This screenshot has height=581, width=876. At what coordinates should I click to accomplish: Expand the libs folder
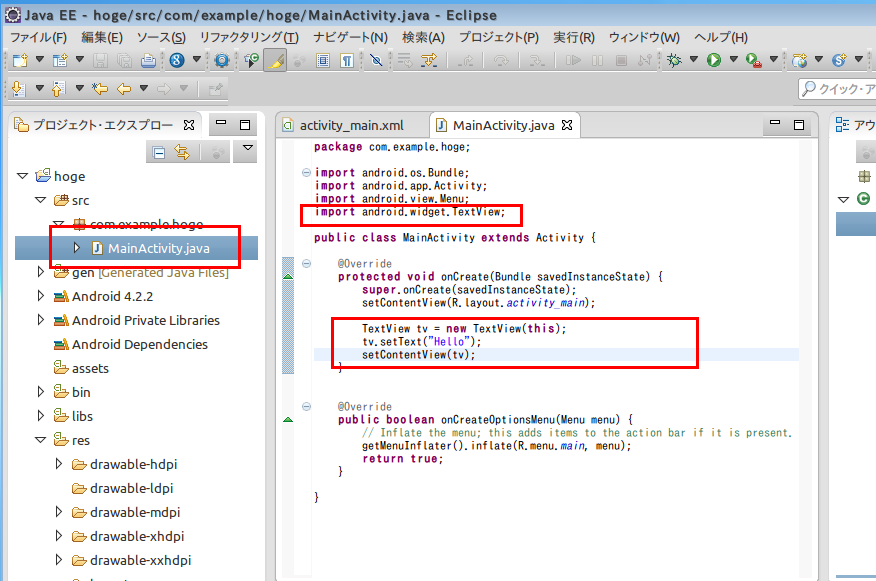point(40,416)
